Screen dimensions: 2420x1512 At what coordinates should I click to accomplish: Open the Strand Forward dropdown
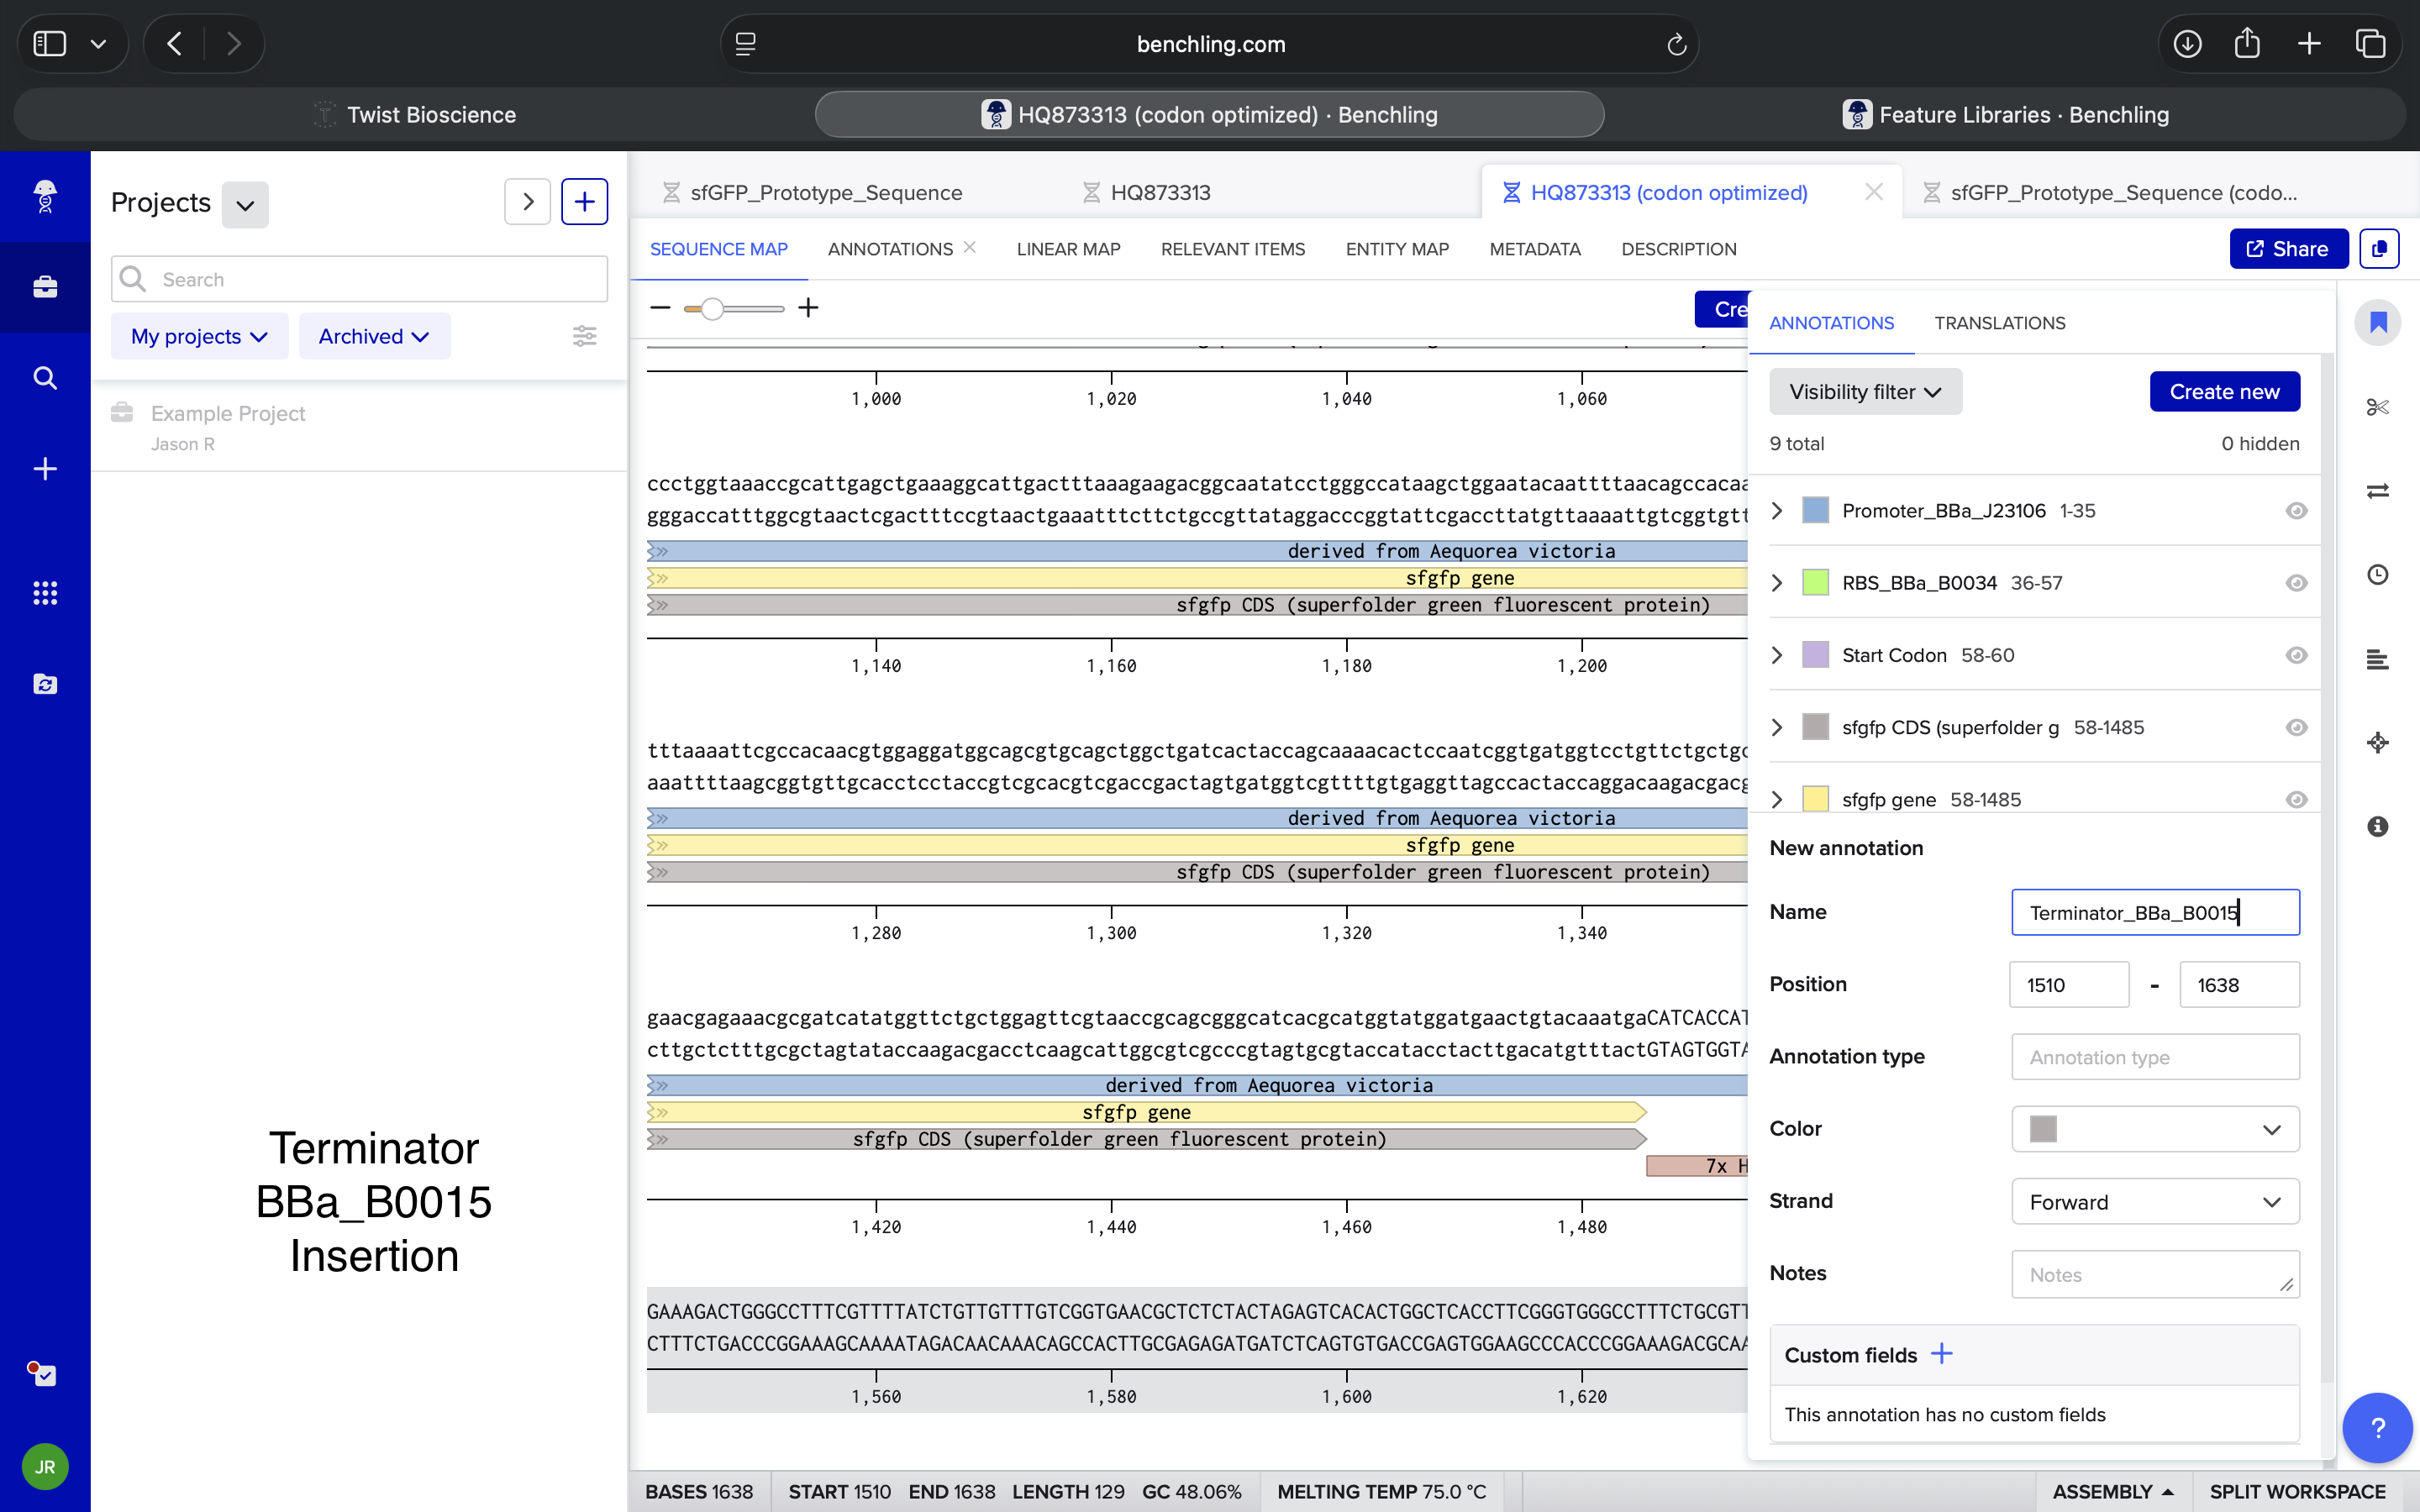pyautogui.click(x=2155, y=1201)
